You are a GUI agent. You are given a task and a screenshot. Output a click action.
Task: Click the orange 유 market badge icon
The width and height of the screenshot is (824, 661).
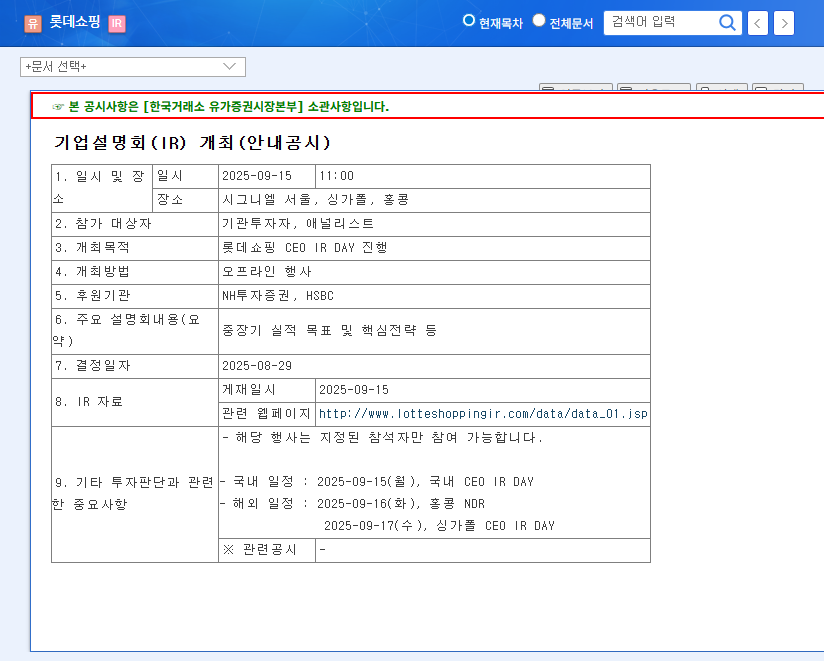coord(33,24)
